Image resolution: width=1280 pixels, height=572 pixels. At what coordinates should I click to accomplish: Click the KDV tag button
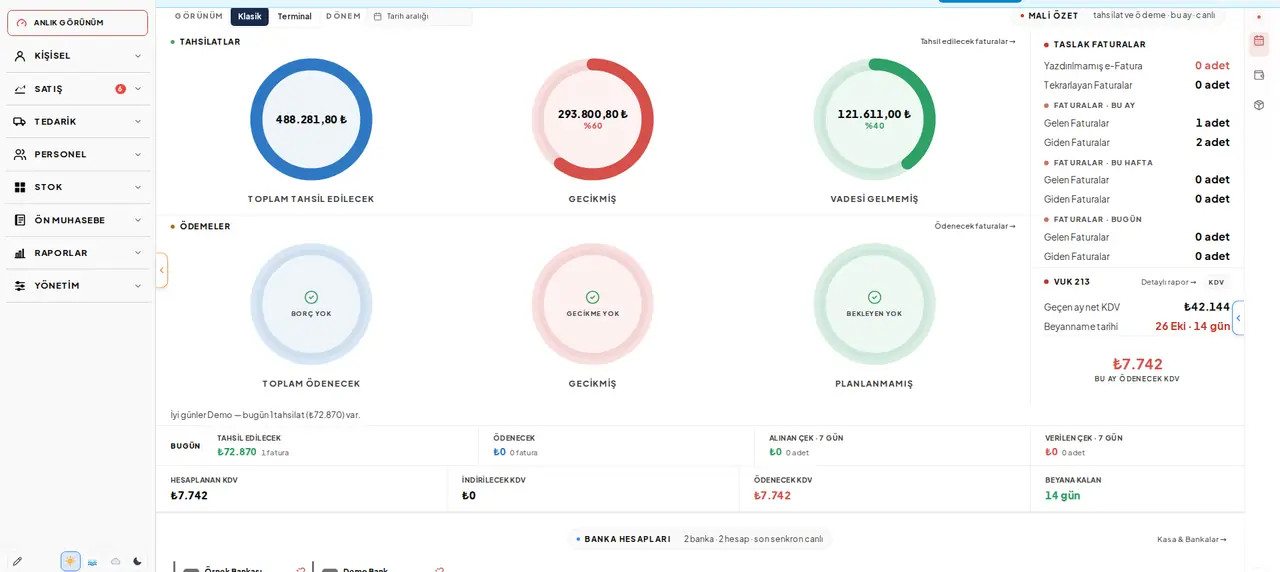click(x=1216, y=282)
